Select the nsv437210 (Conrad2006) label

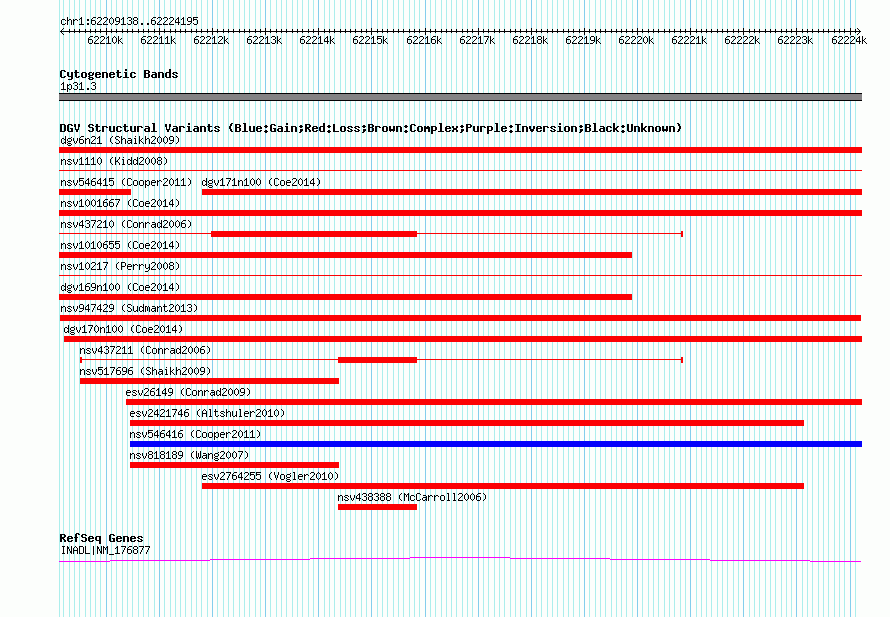126,224
